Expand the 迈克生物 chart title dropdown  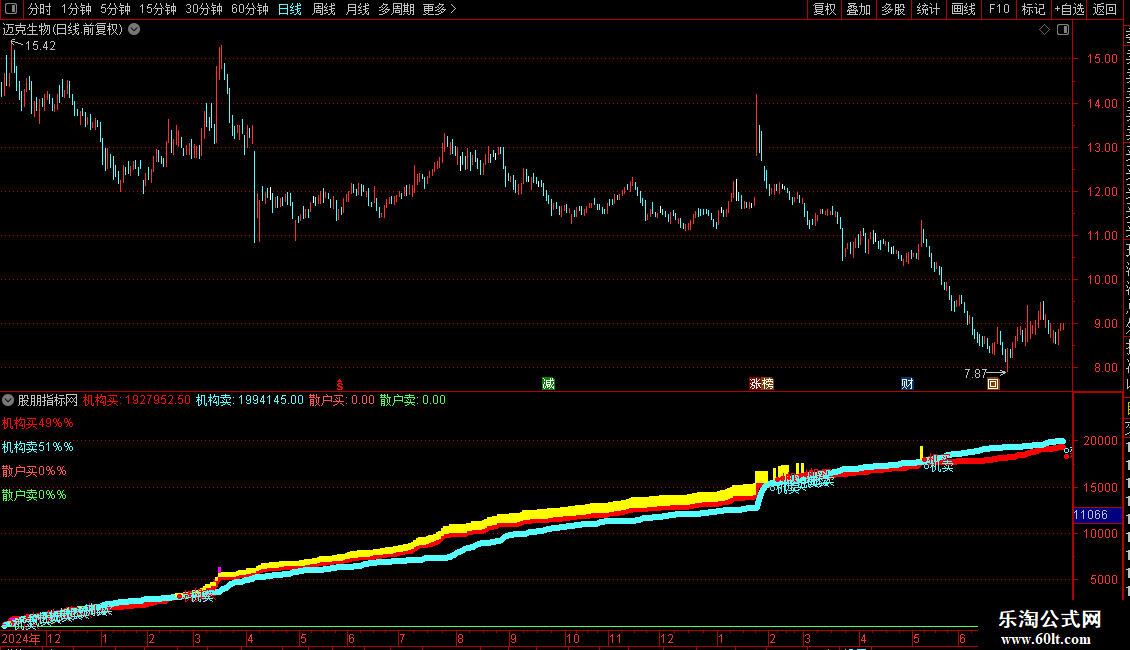coord(134,30)
